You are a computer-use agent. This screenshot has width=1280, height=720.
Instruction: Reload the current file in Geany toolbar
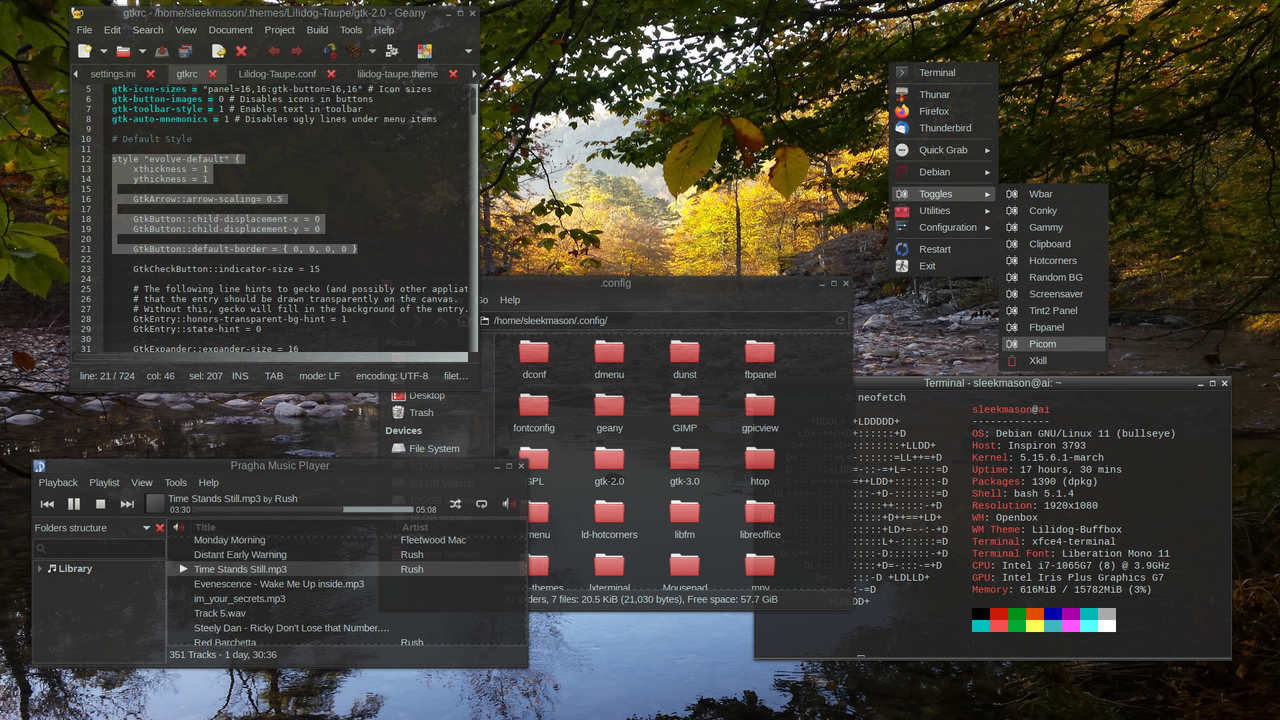point(218,51)
